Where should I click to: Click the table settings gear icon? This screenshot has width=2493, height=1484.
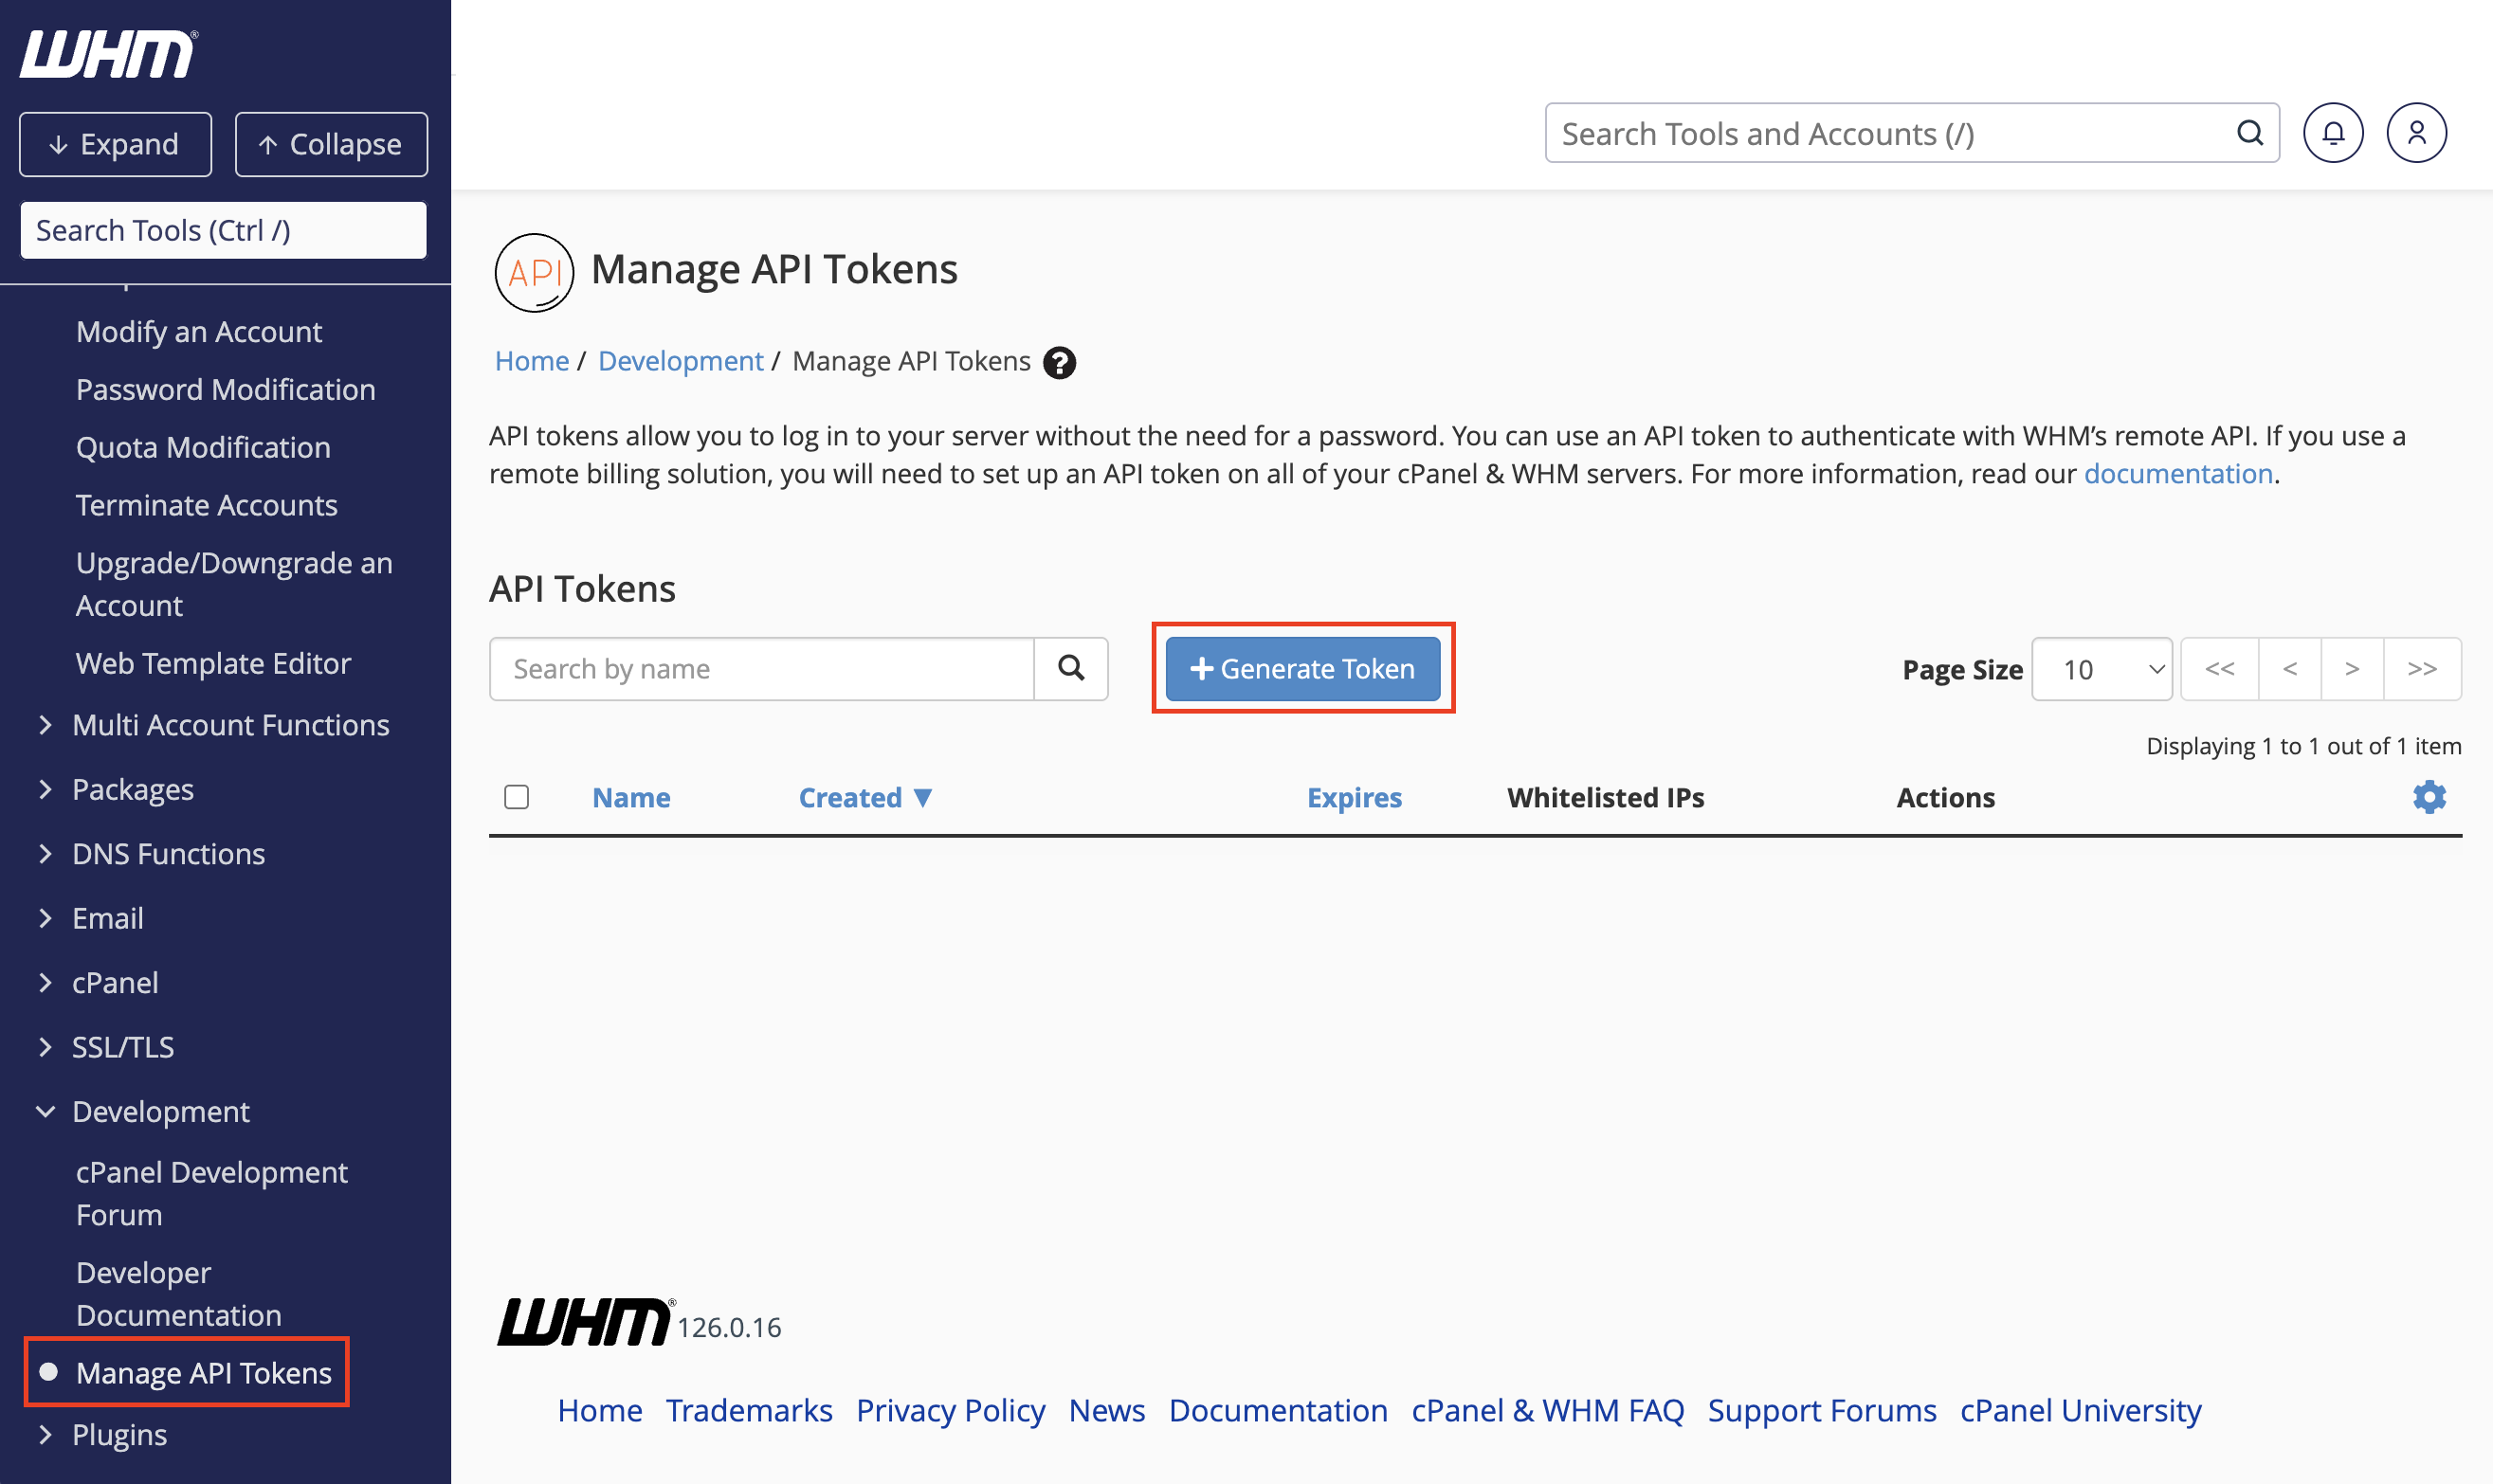(2428, 797)
